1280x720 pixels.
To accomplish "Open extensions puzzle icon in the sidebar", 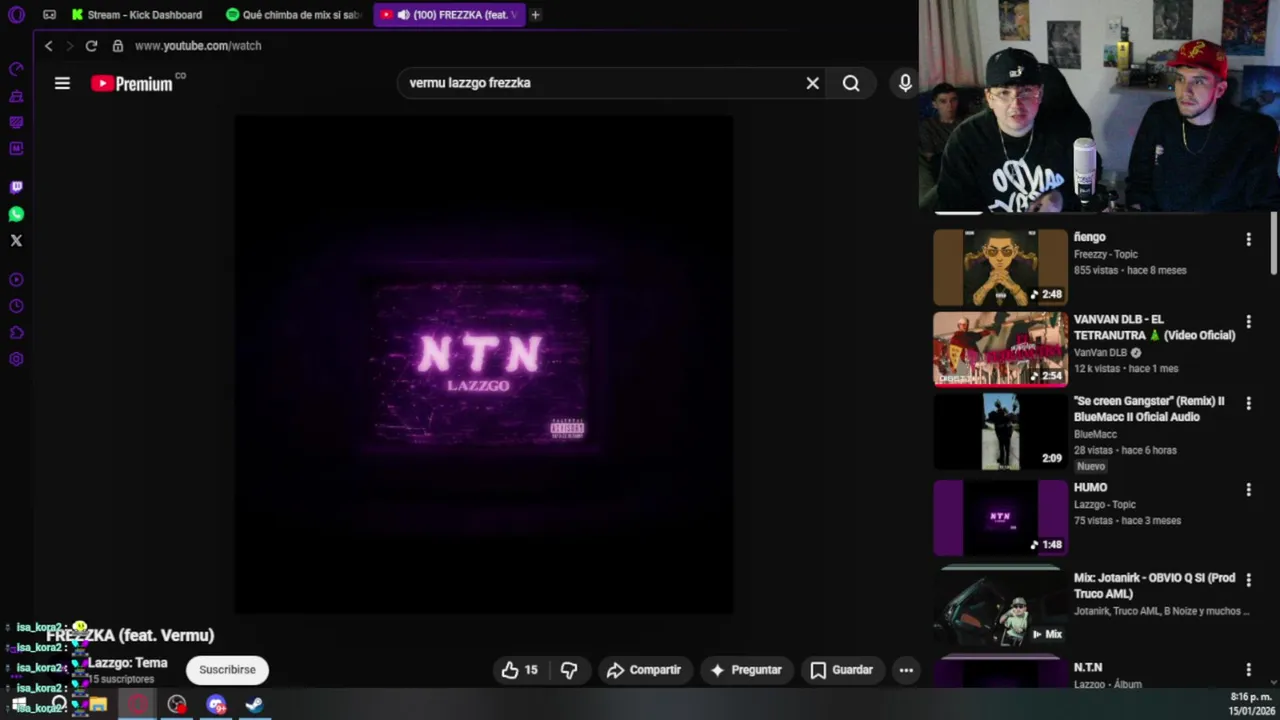I will pyautogui.click(x=16, y=333).
